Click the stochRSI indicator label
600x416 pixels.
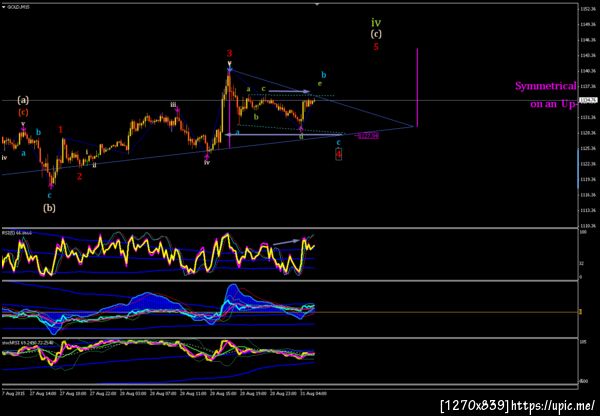[27, 343]
